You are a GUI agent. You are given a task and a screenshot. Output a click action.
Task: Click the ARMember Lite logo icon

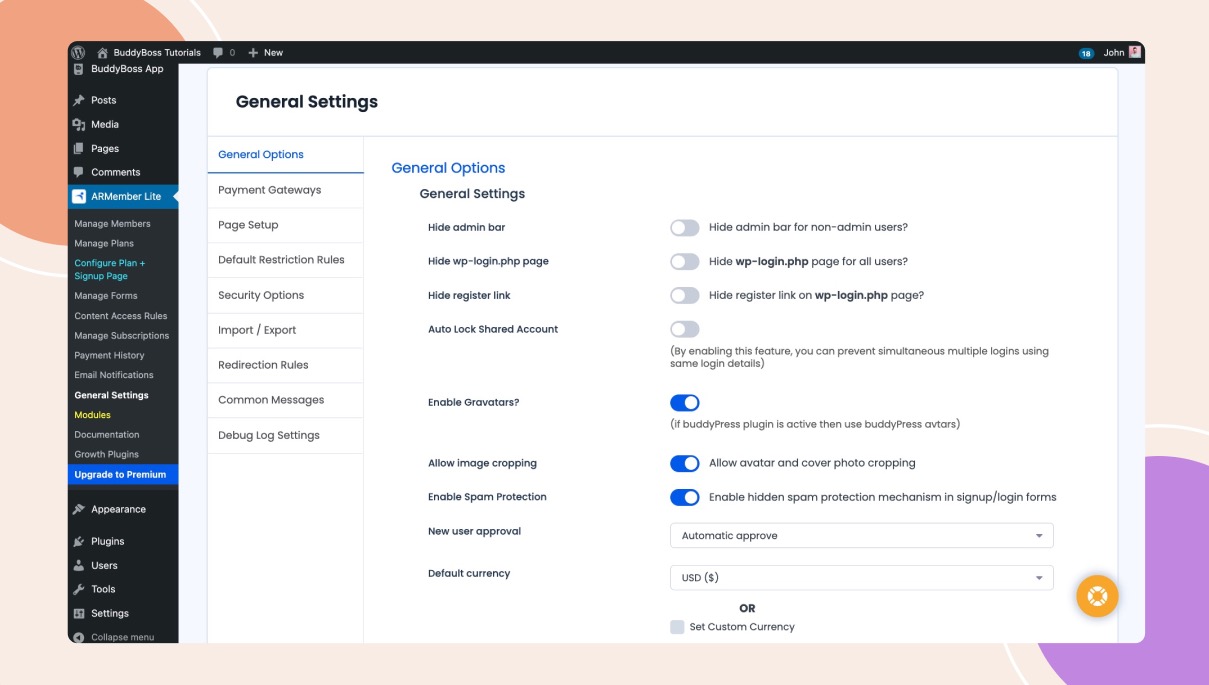coord(79,196)
